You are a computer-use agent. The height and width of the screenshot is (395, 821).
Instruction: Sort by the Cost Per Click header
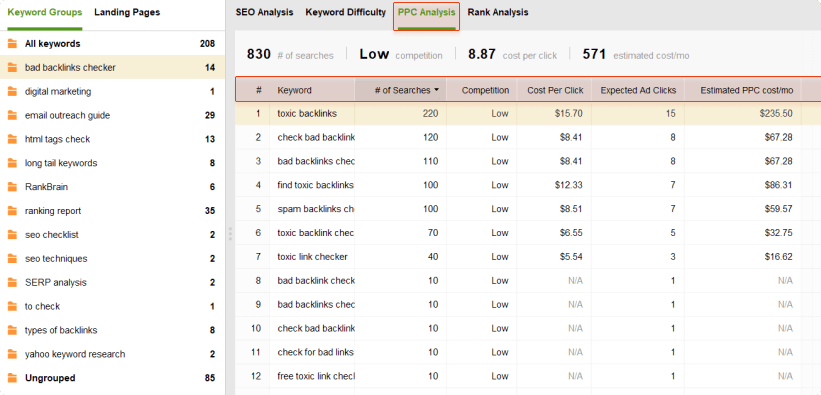coord(555,90)
